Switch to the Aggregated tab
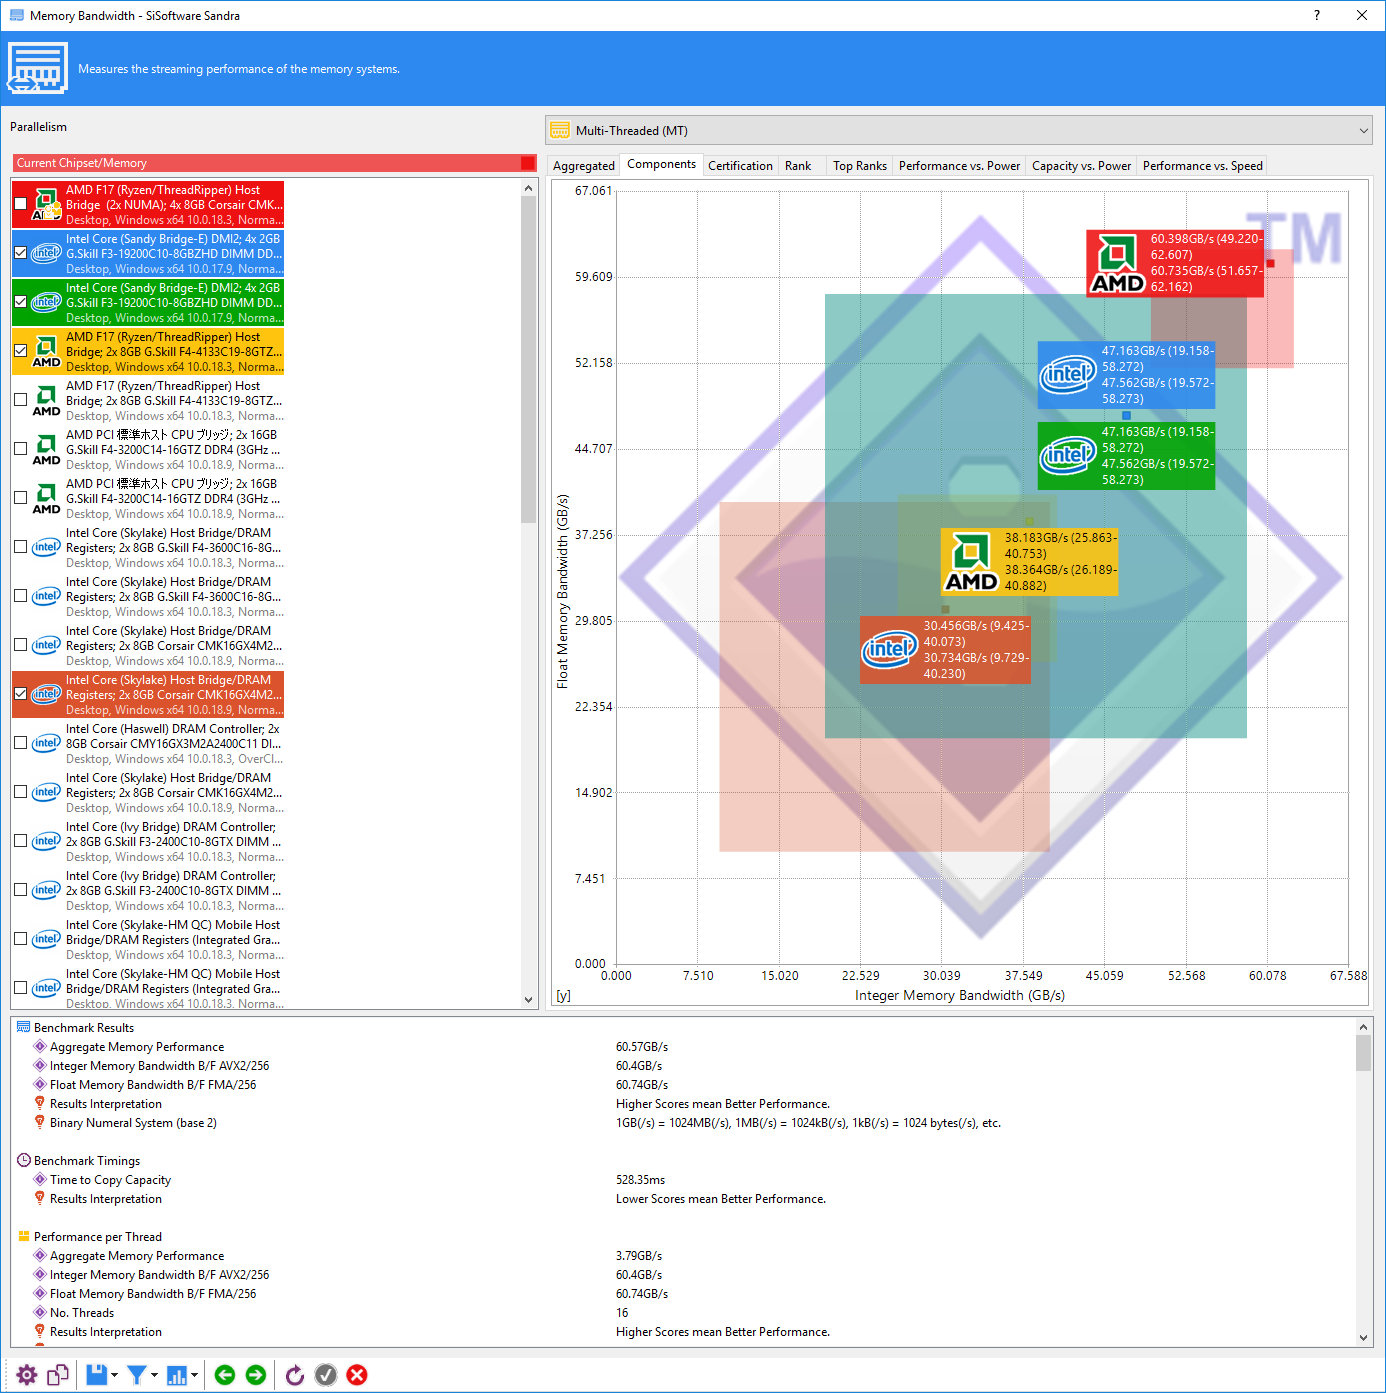The image size is (1386, 1393). click(x=584, y=166)
